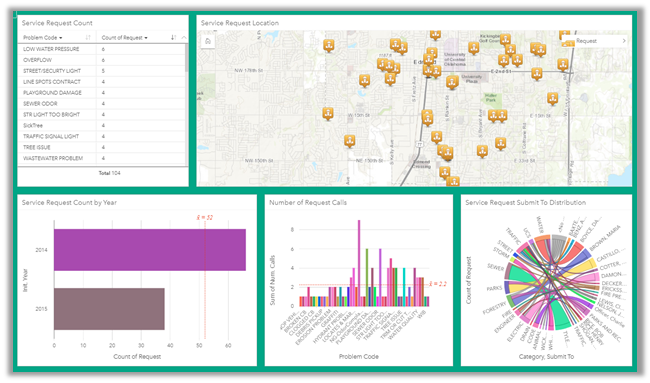Click the map home extent button
Screen dimensions: 650x383
(x=208, y=41)
